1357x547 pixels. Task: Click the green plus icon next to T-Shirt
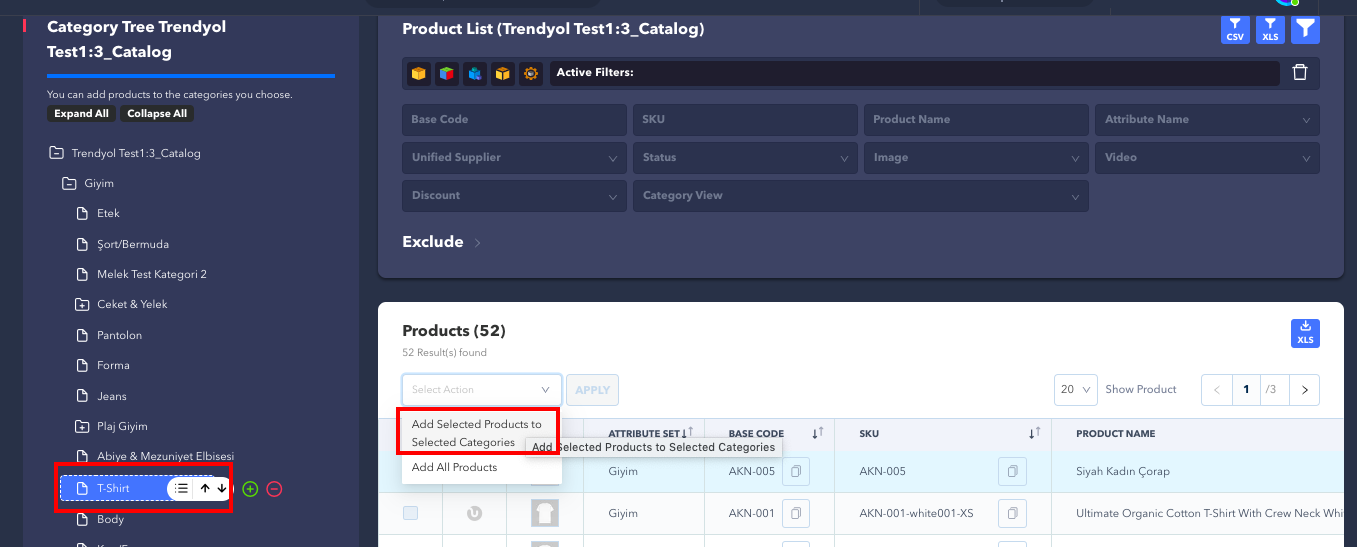coord(250,489)
